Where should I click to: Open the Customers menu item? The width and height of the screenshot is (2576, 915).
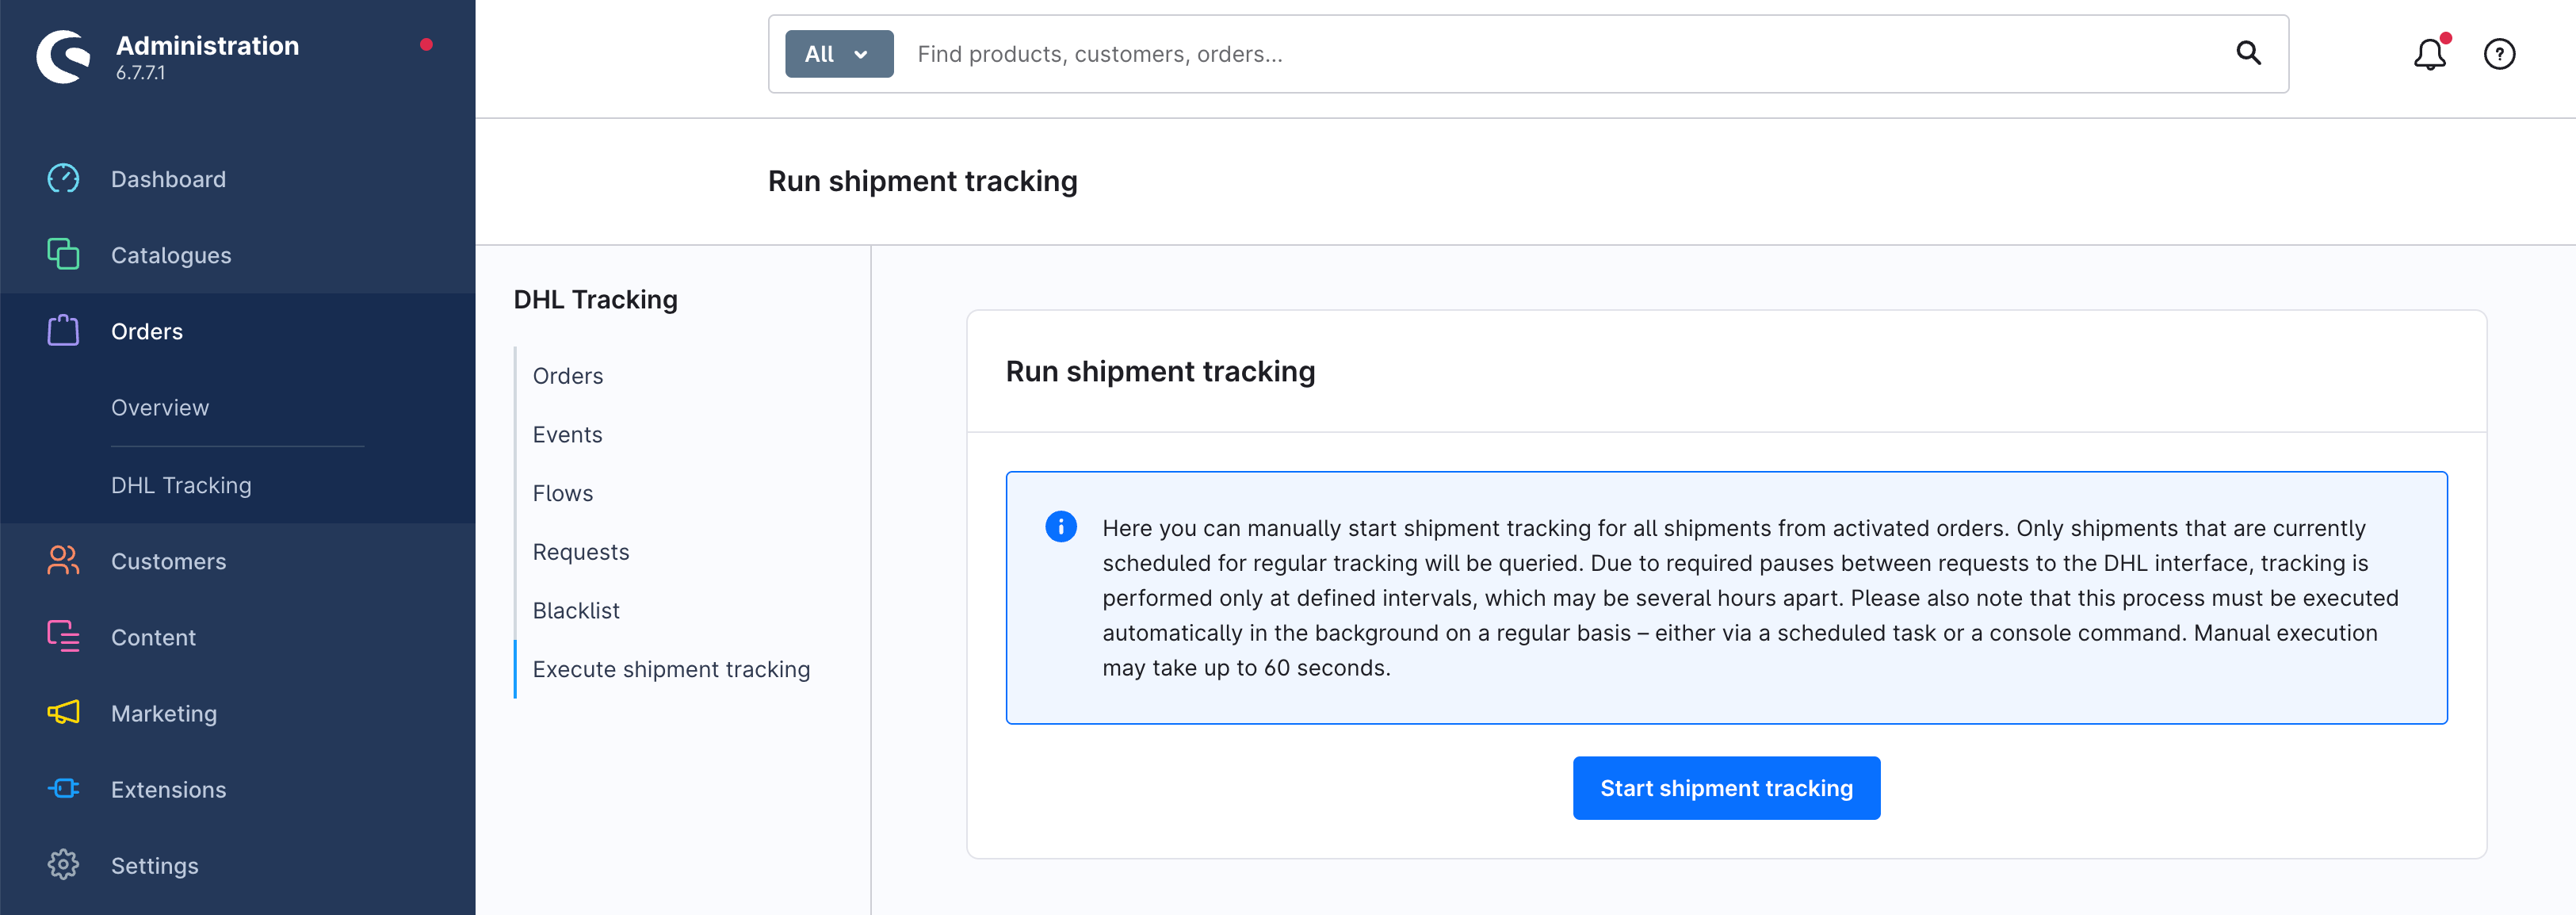coord(168,561)
